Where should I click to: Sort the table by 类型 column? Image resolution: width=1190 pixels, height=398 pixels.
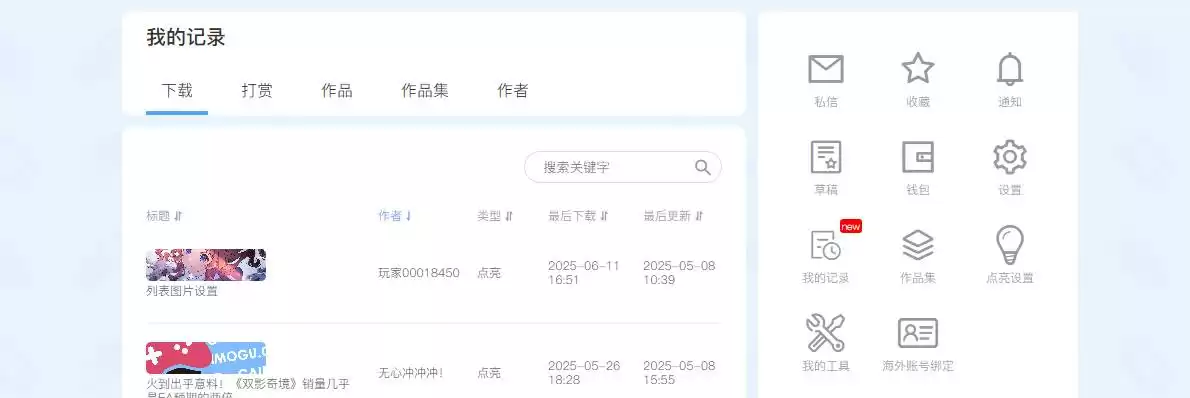(496, 216)
